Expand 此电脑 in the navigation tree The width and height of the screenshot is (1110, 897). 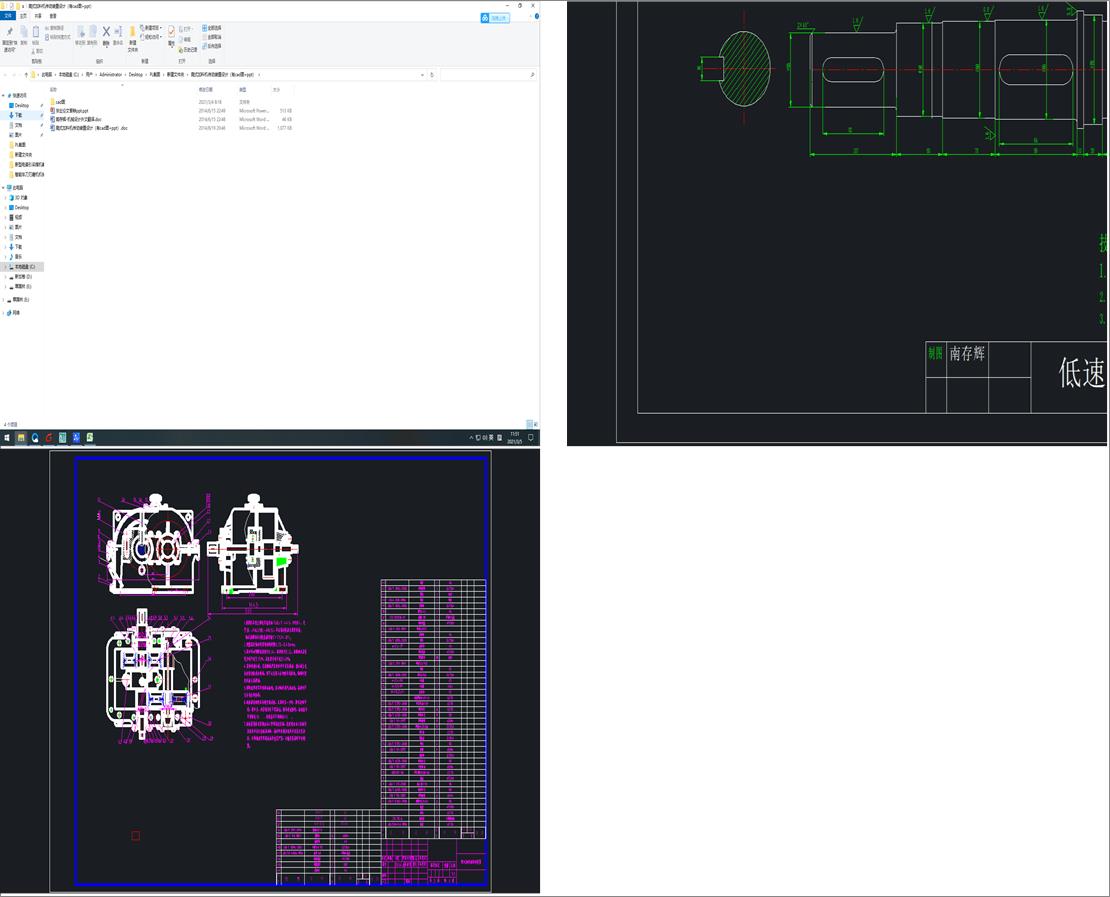click(6, 186)
